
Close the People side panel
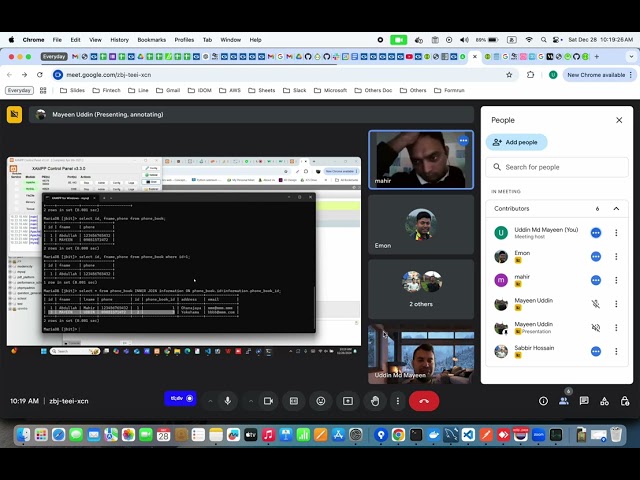pyautogui.click(x=619, y=120)
